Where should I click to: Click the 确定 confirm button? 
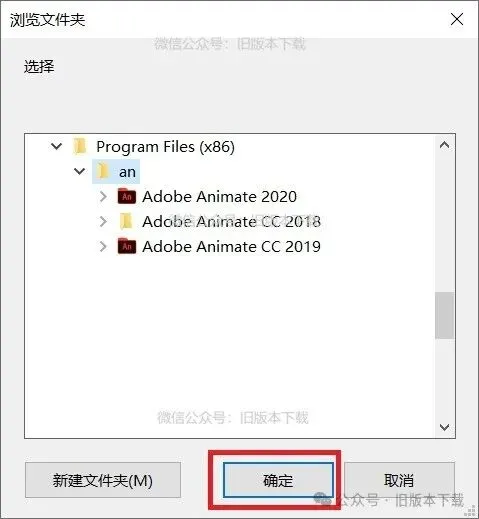(278, 480)
